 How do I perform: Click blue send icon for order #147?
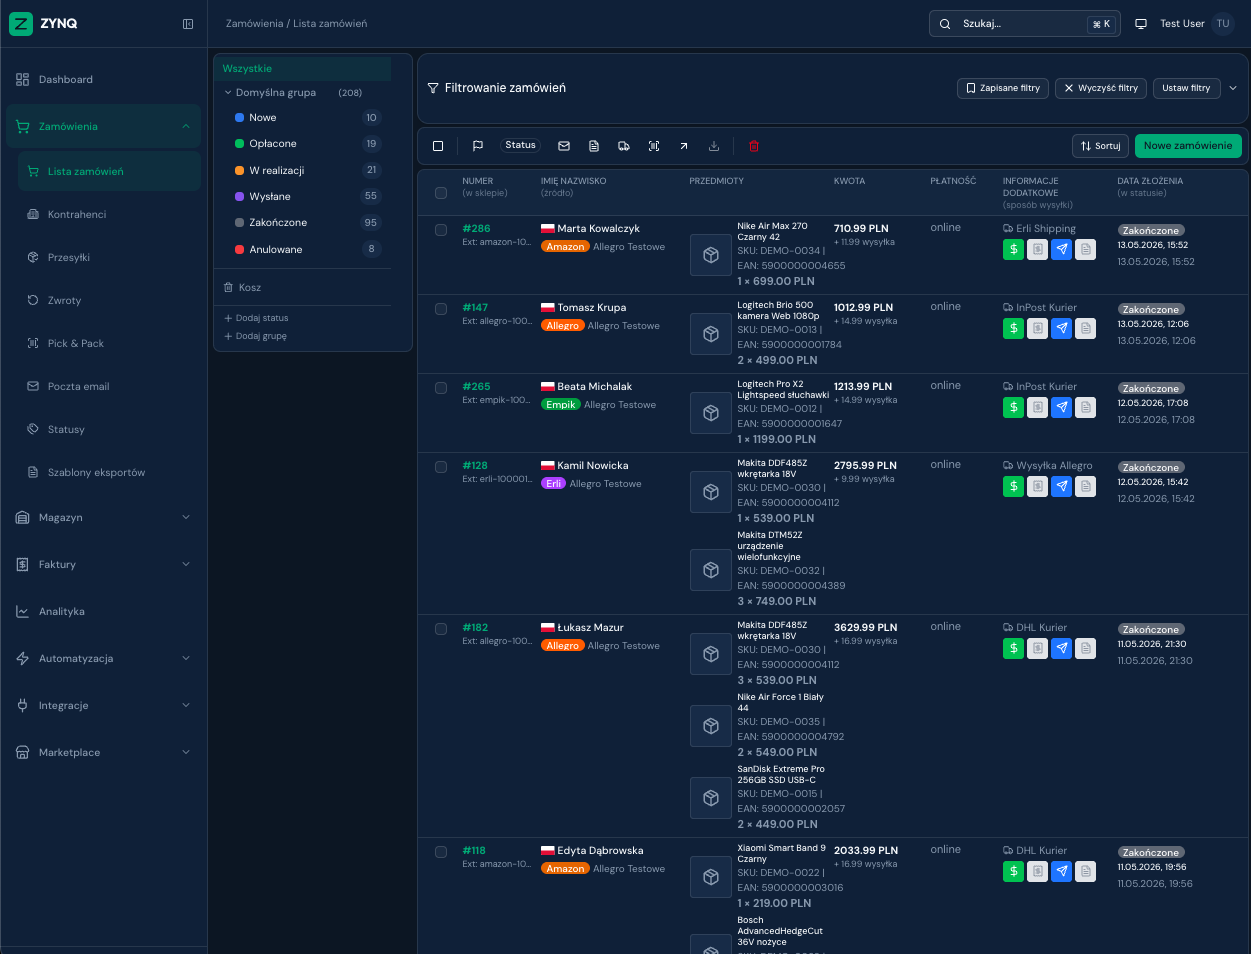click(1062, 328)
